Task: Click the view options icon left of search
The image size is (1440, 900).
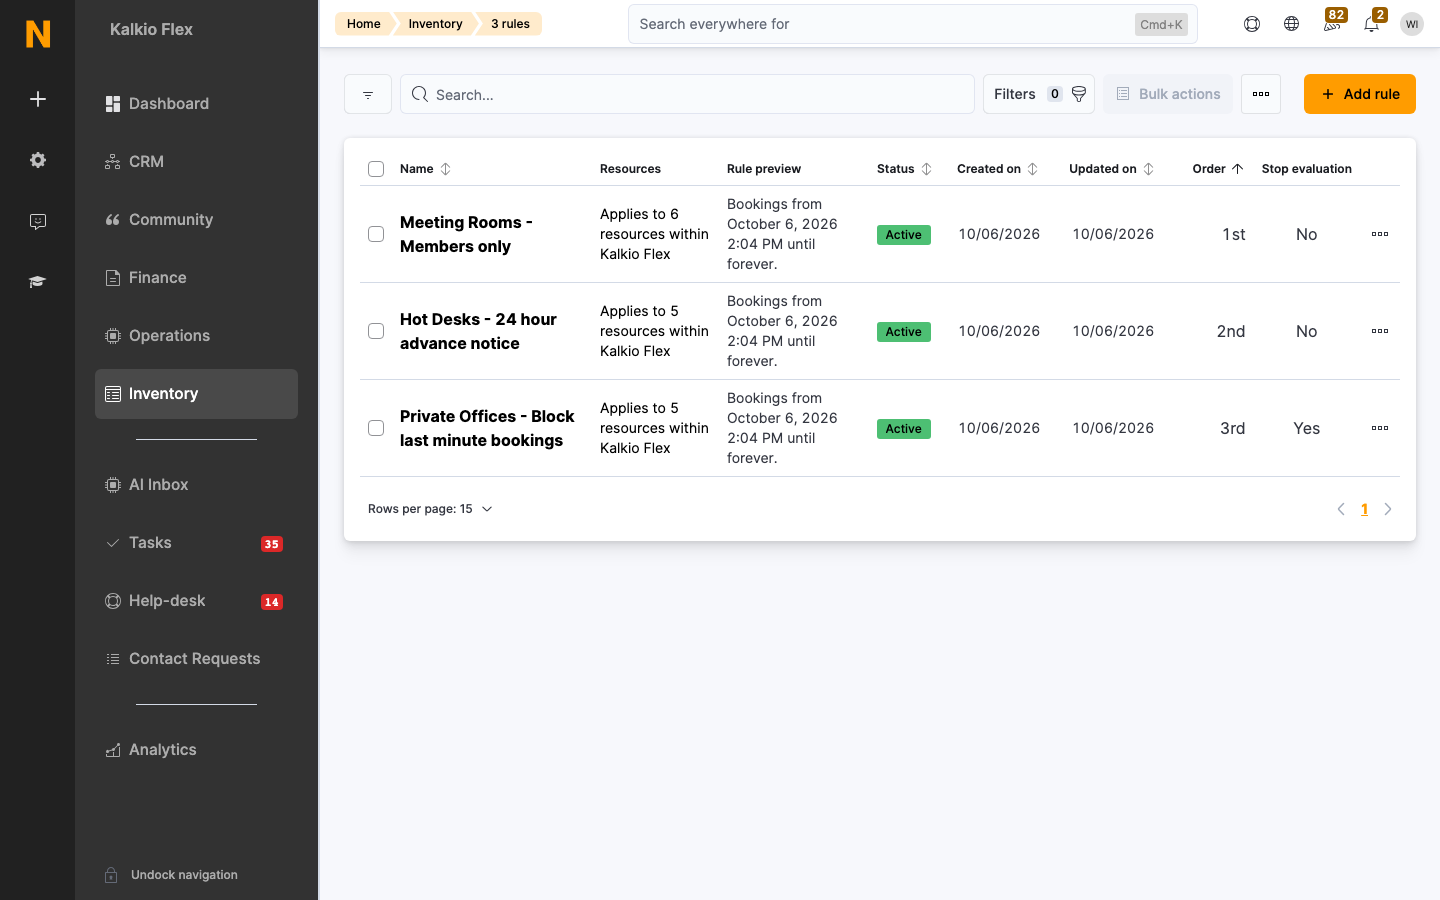Action: click(368, 94)
